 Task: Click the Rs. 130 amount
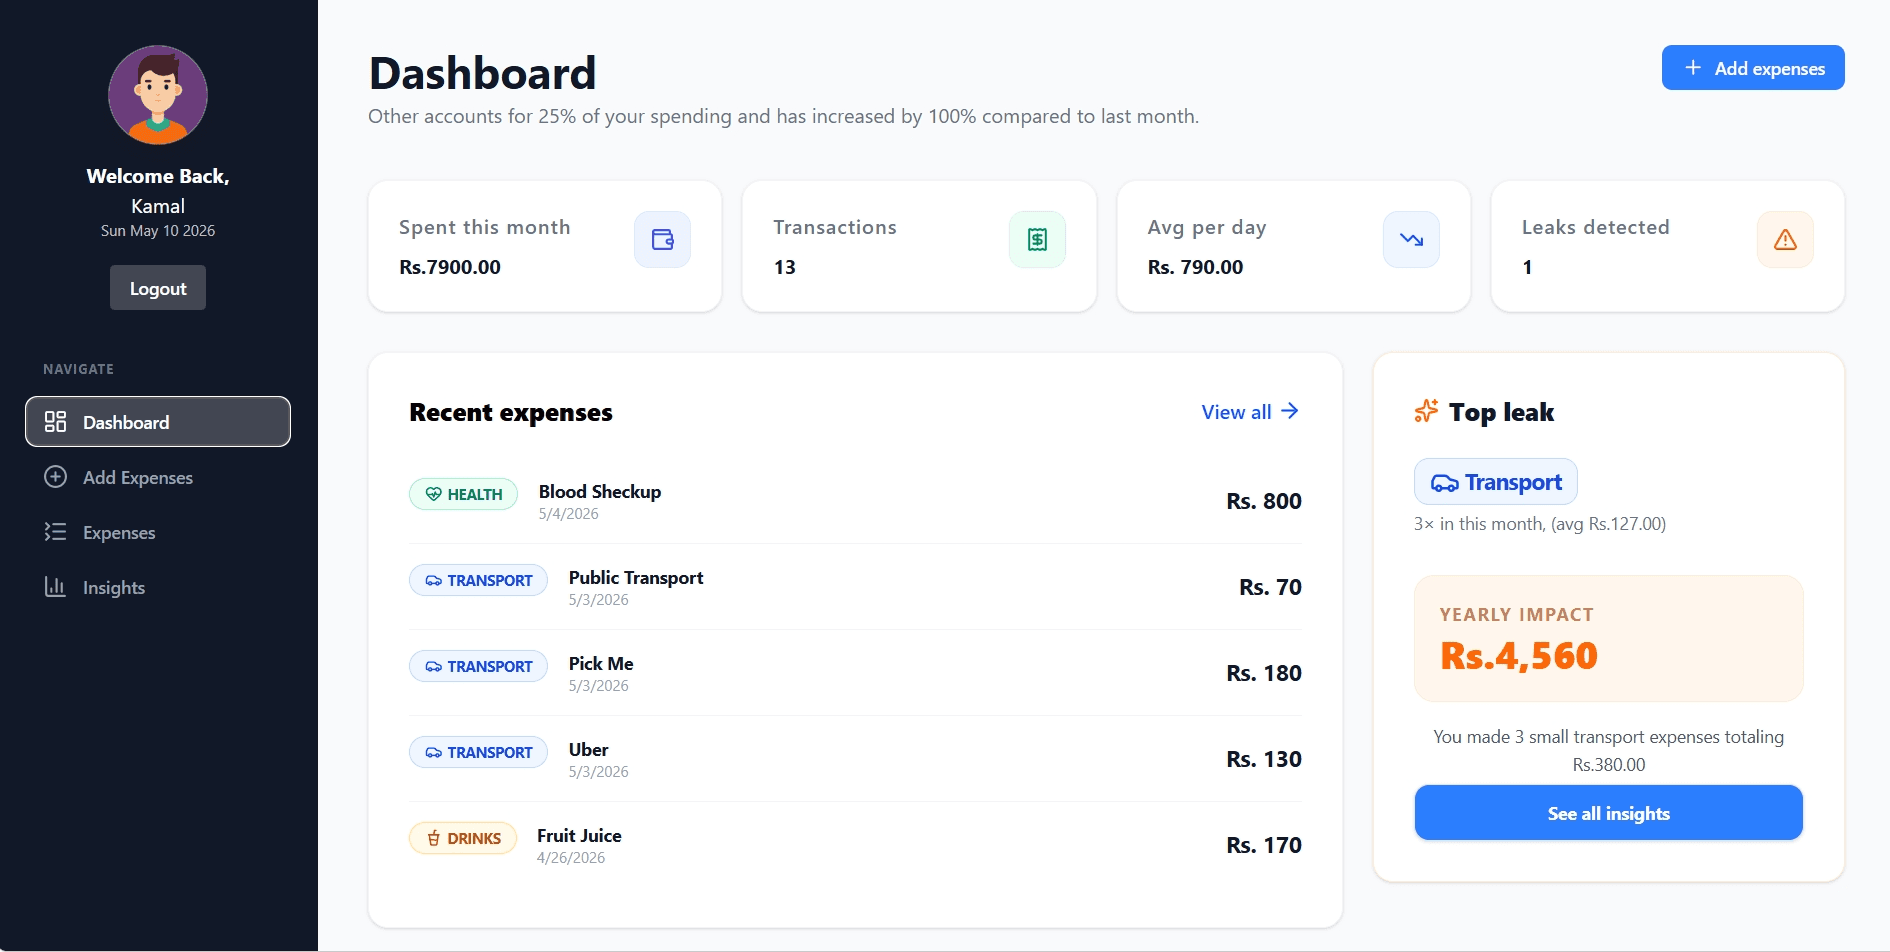(x=1264, y=759)
